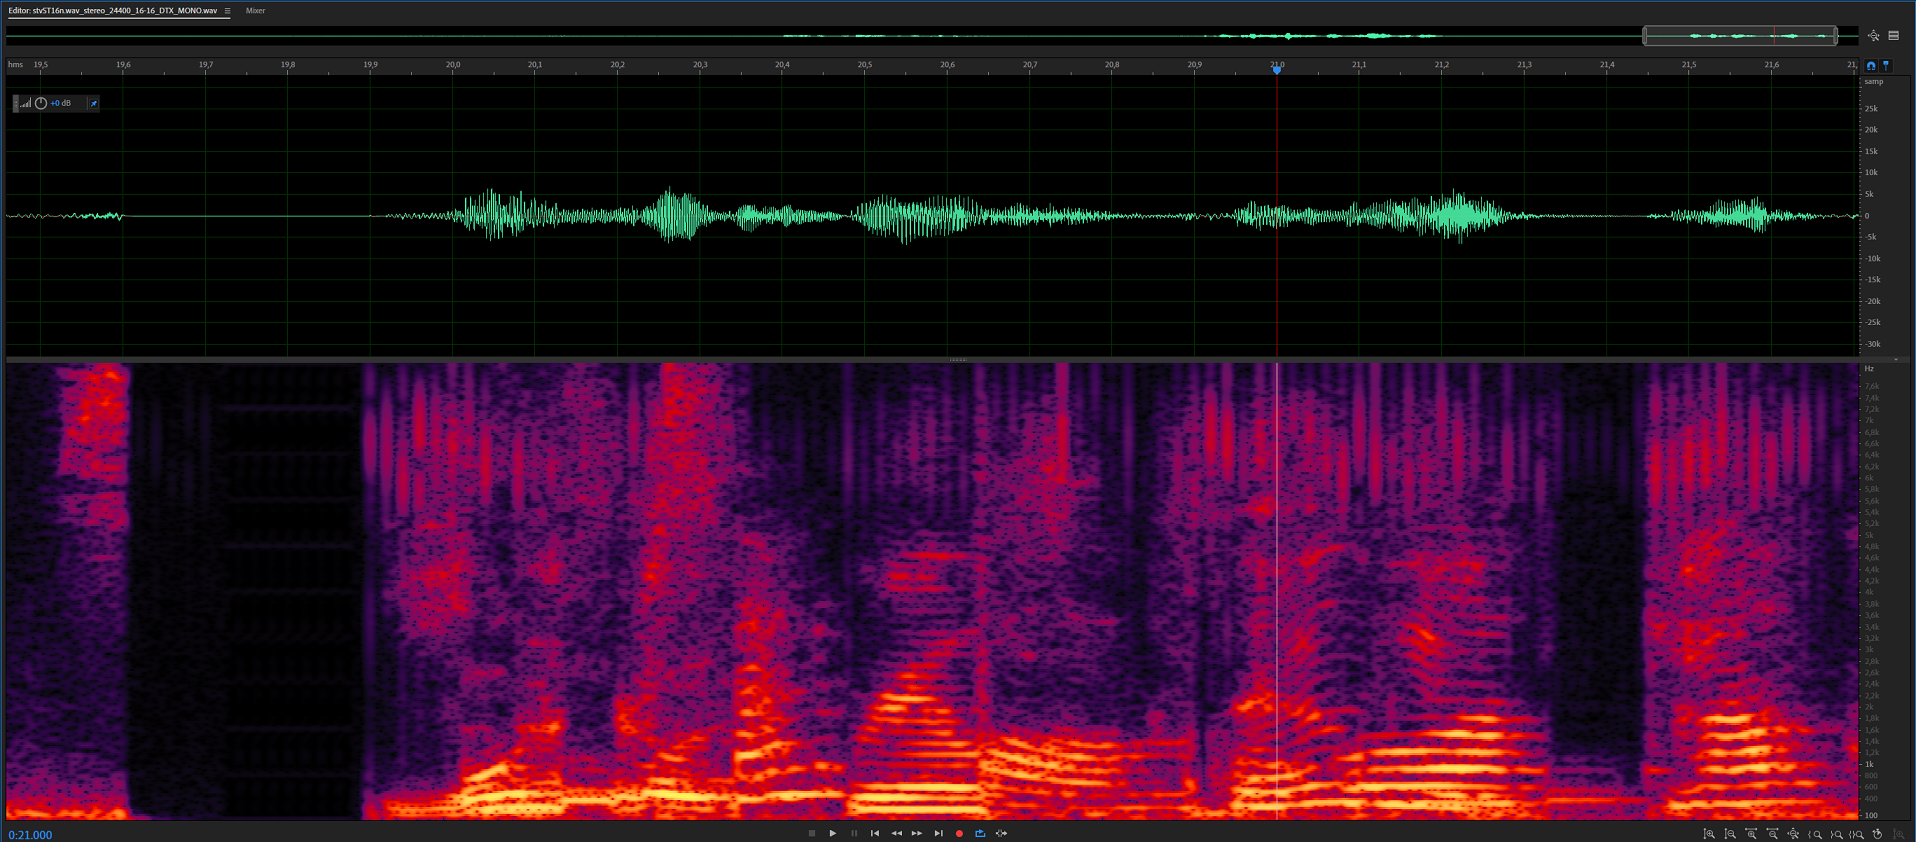The height and width of the screenshot is (842, 1916).
Task: Click the 0:21.000 timecode display
Action: click(30, 835)
